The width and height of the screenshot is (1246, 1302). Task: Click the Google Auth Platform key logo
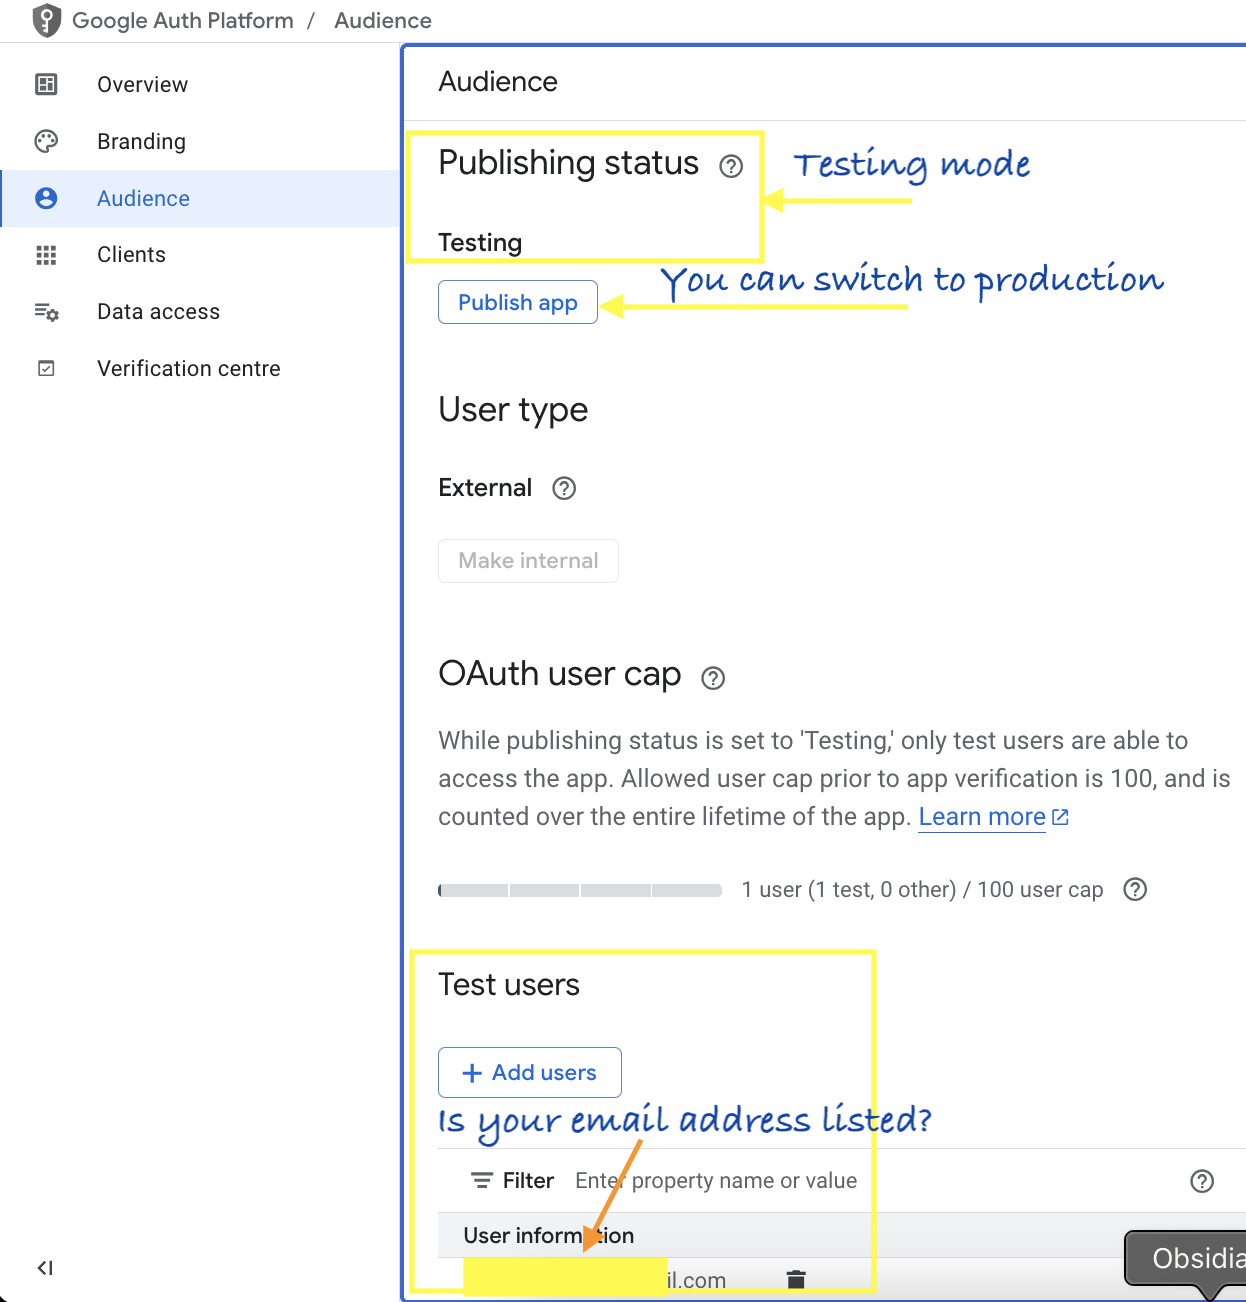click(x=46, y=20)
